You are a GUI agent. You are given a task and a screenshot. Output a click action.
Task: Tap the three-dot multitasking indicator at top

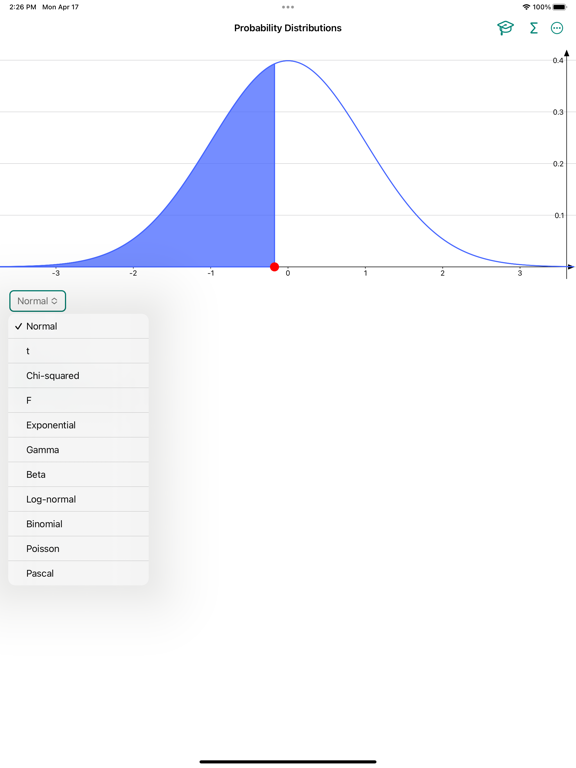(288, 7)
